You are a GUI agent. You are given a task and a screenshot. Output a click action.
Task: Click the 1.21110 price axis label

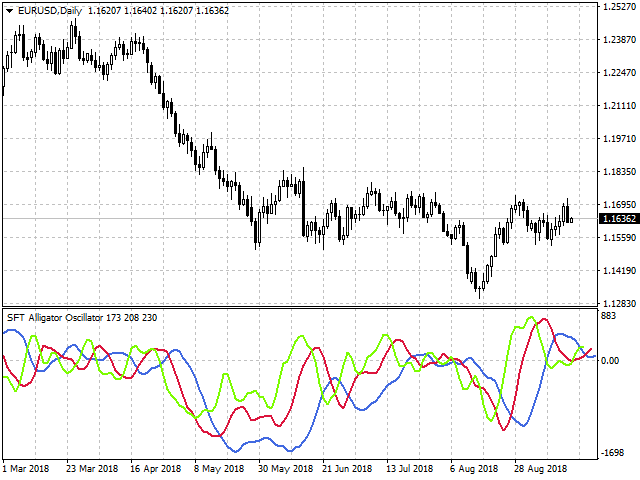coord(619,106)
